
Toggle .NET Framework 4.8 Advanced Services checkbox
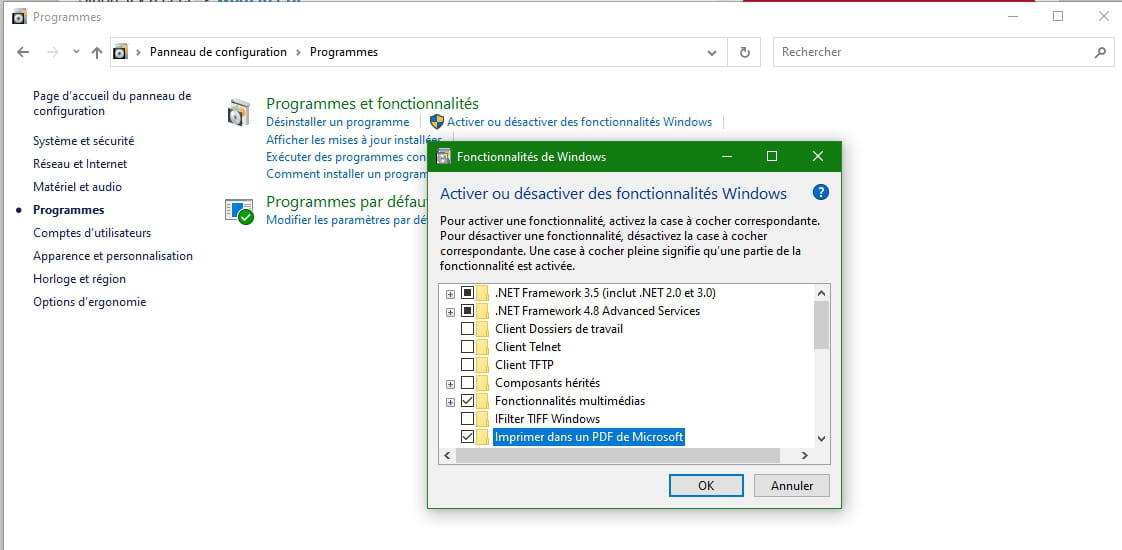(x=467, y=311)
